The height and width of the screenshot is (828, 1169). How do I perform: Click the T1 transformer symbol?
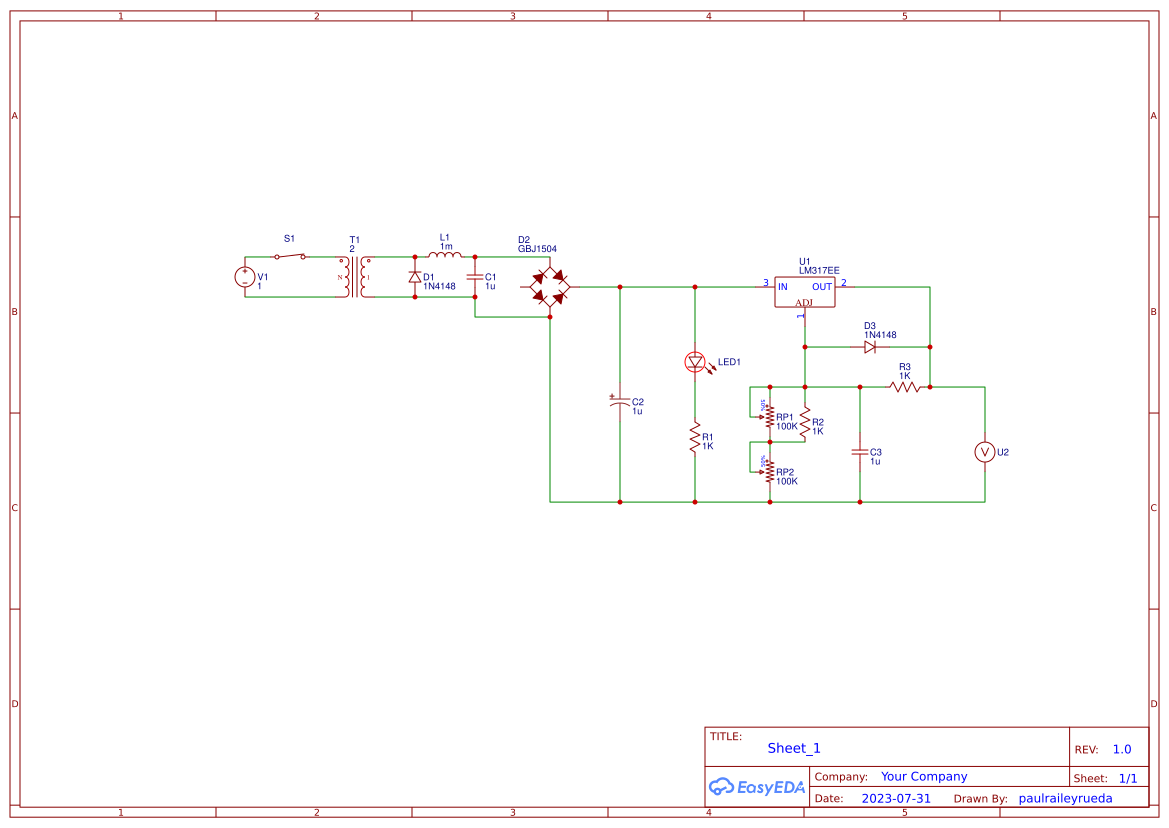354,277
